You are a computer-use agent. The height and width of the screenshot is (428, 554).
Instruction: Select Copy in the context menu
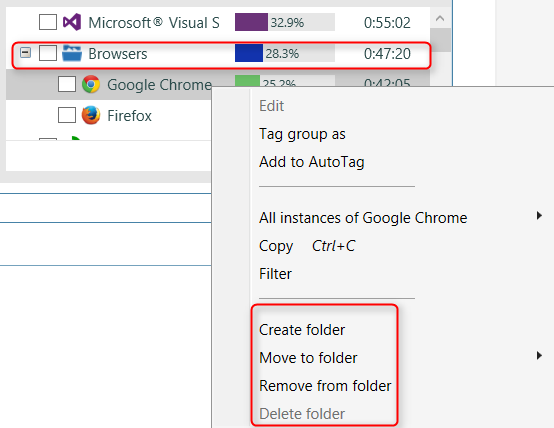coord(276,246)
